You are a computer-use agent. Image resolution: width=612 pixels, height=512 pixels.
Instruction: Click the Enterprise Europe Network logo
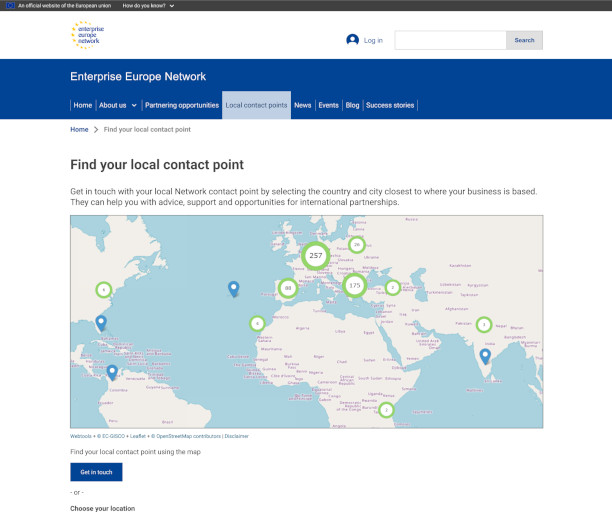pyautogui.click(x=88, y=35)
